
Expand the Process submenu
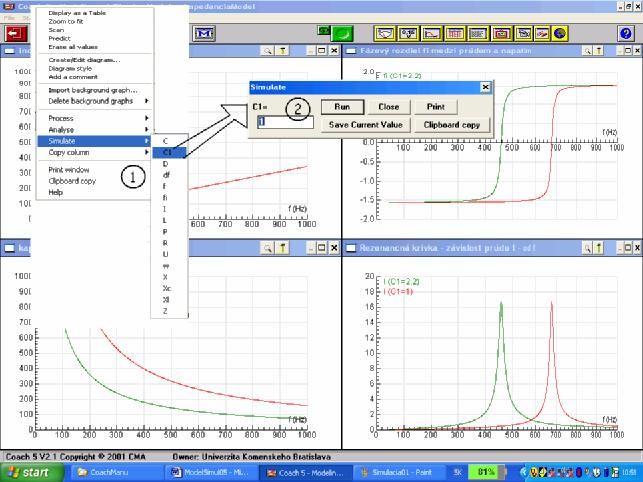tap(94, 118)
